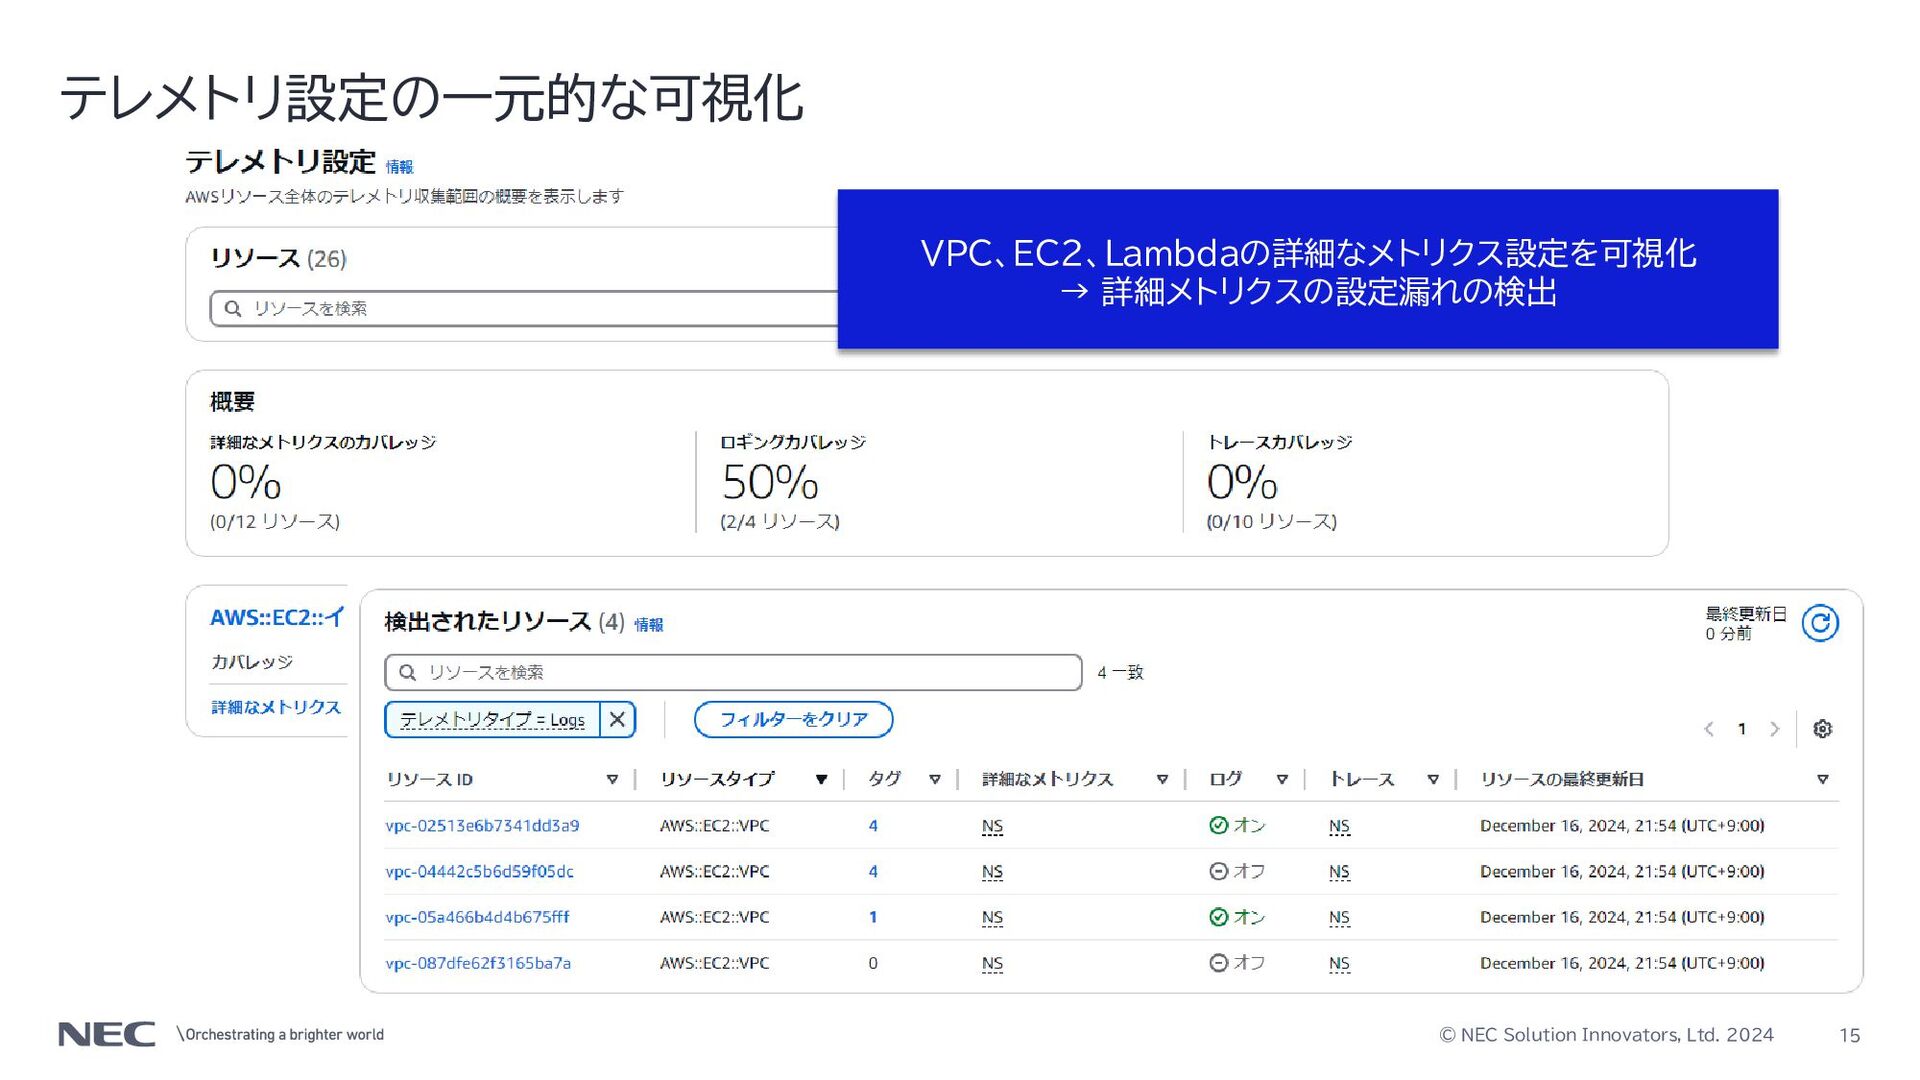Click the detected resources search field

(x=733, y=672)
